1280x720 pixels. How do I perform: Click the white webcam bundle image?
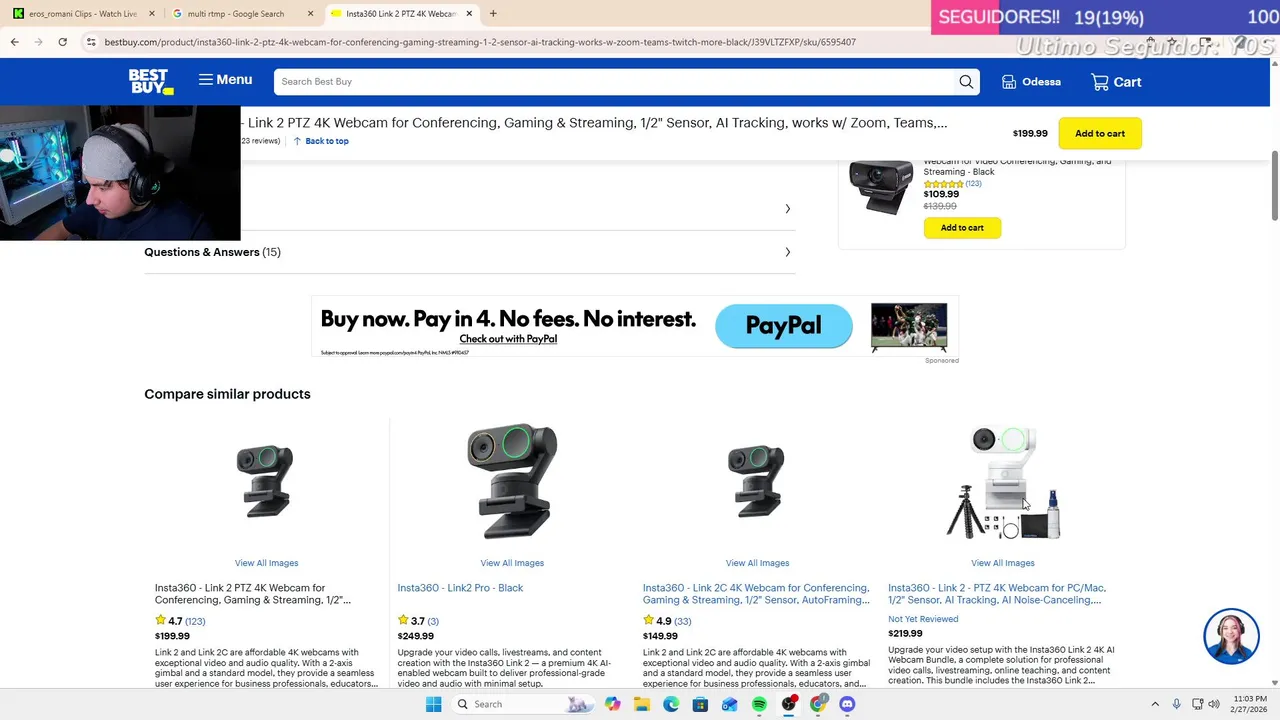click(x=1003, y=483)
